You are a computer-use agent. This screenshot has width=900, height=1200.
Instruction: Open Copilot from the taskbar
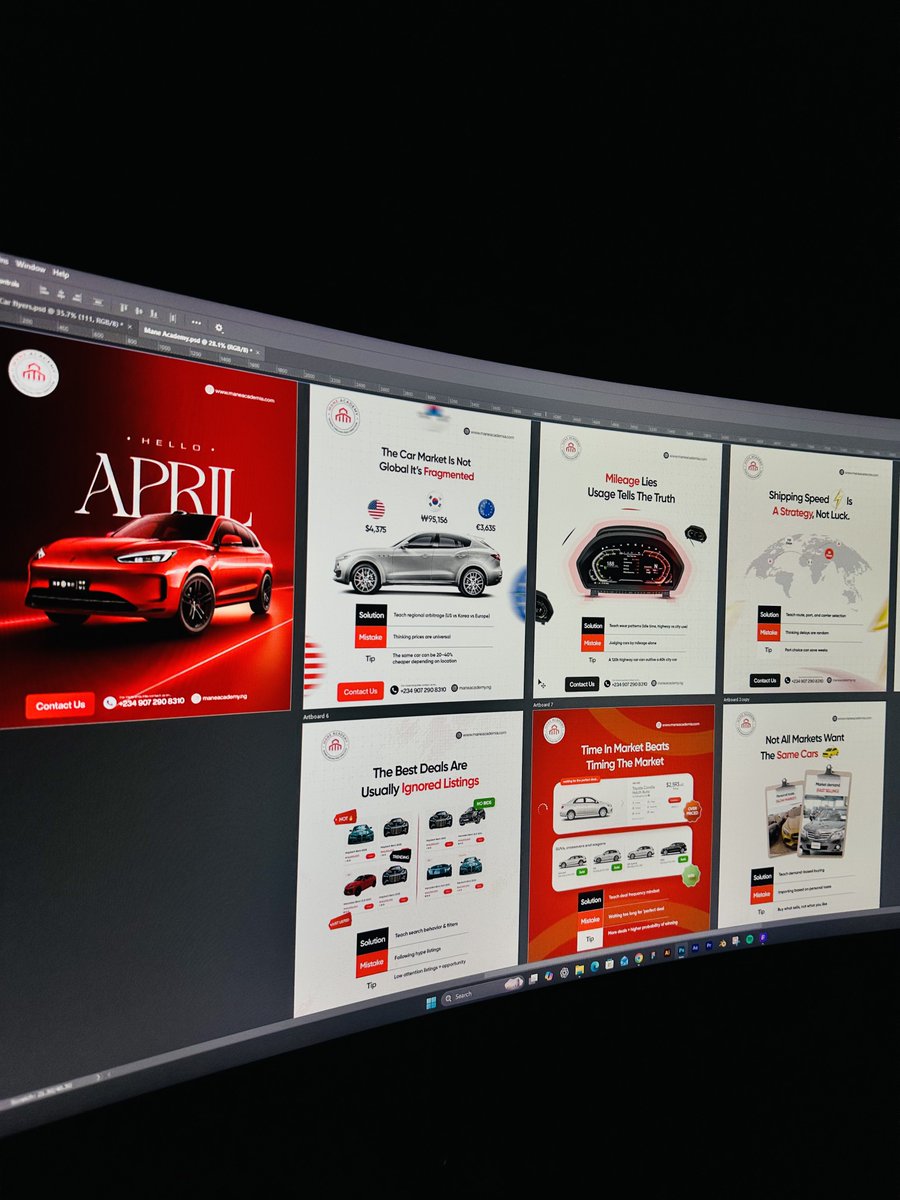point(549,976)
